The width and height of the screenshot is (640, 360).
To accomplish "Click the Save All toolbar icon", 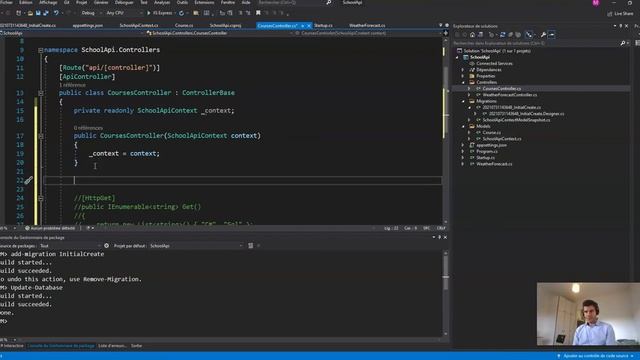I will point(46,13).
